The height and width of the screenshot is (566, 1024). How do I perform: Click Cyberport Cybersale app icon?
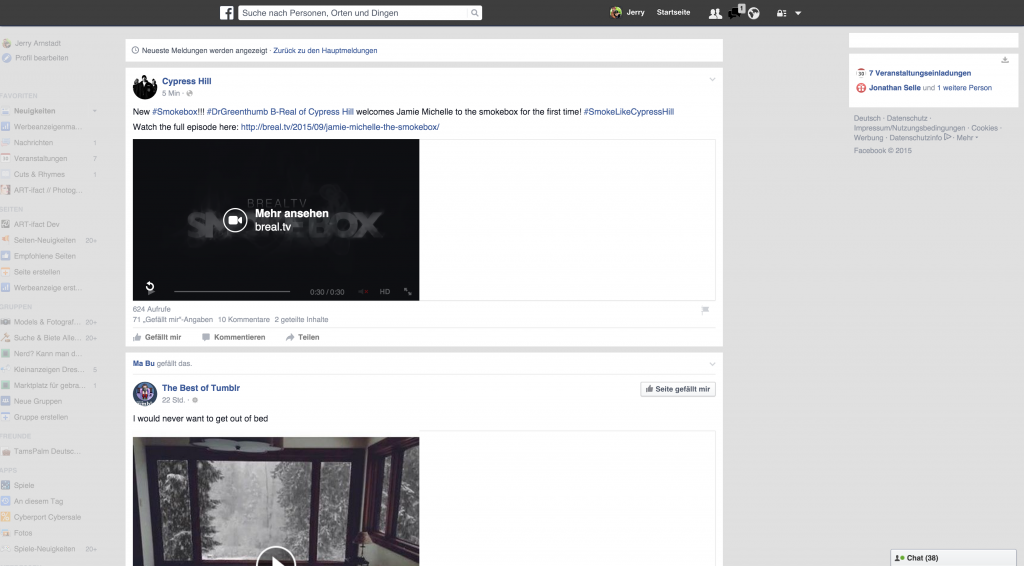(x=5, y=517)
